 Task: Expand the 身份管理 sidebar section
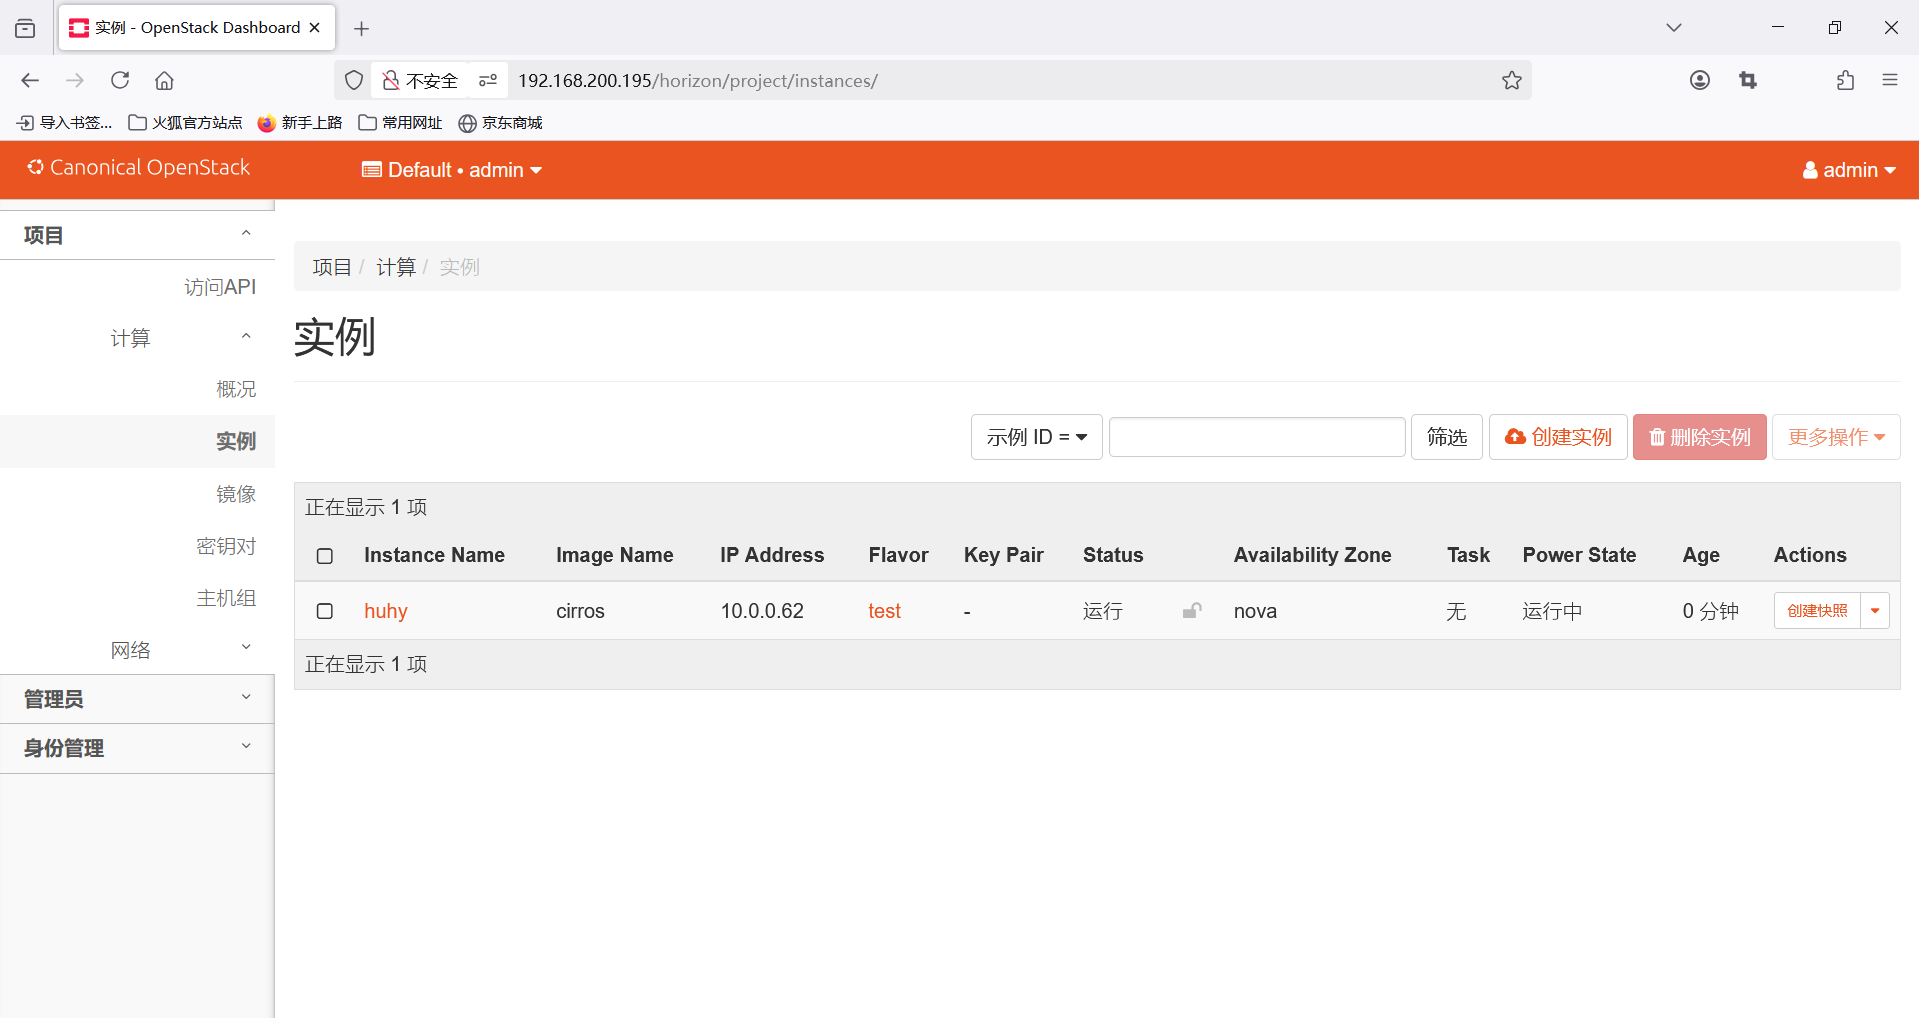[x=137, y=748]
